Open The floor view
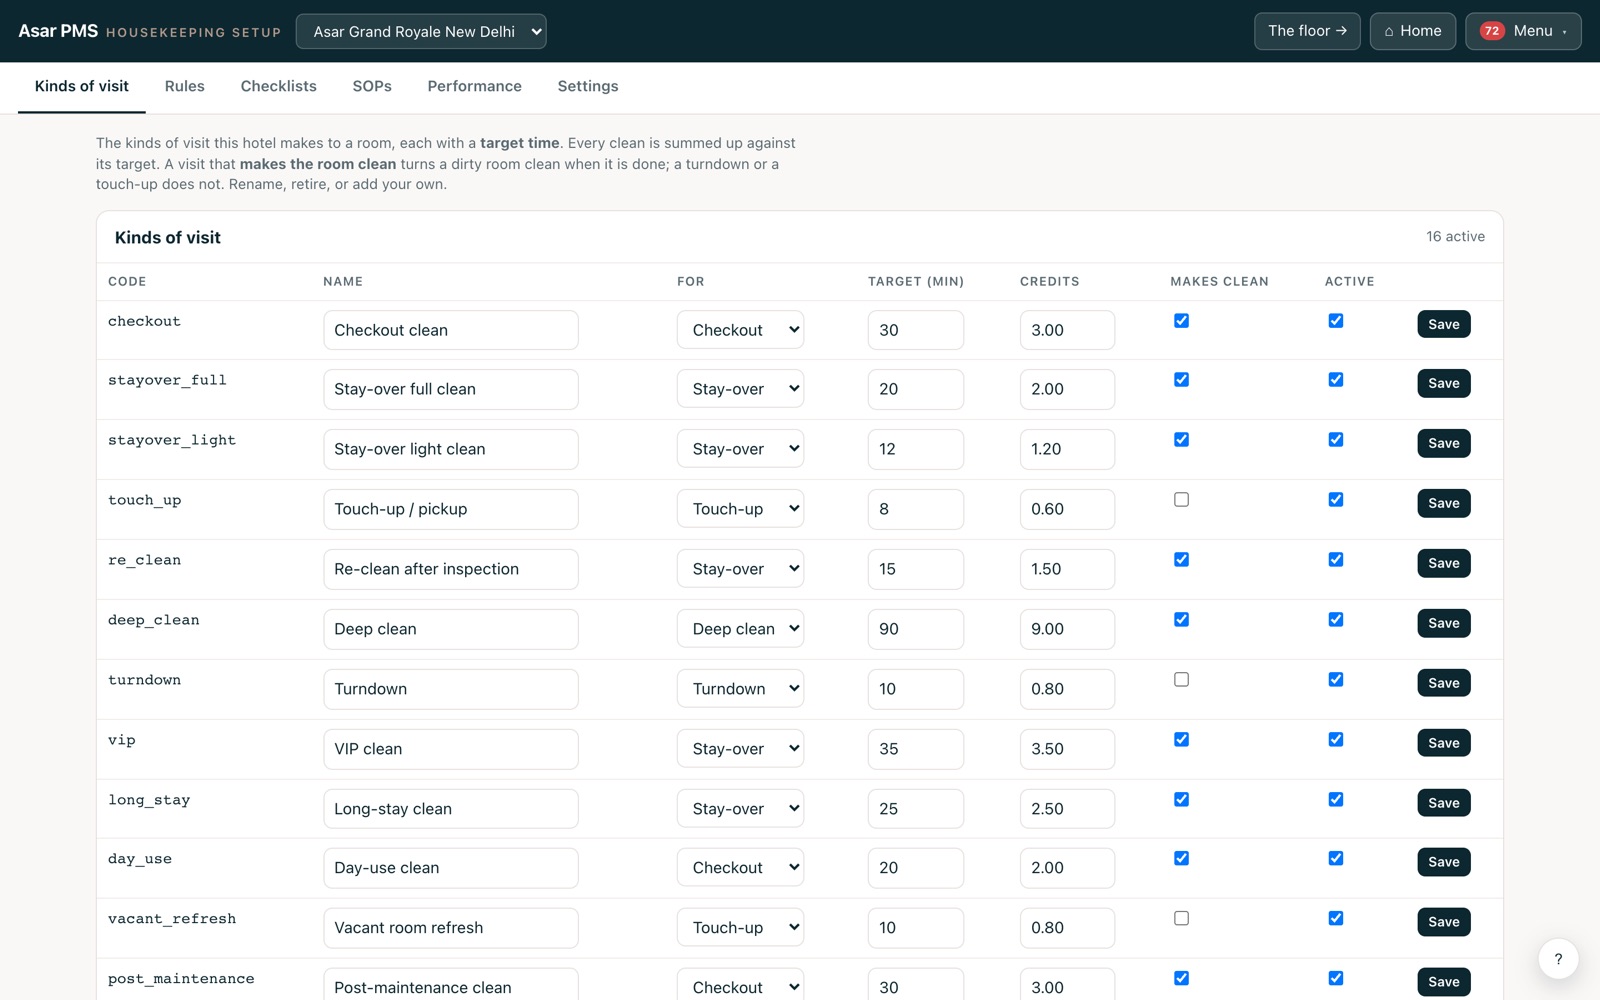Screen dimensions: 1600x1000 [x=1307, y=31]
